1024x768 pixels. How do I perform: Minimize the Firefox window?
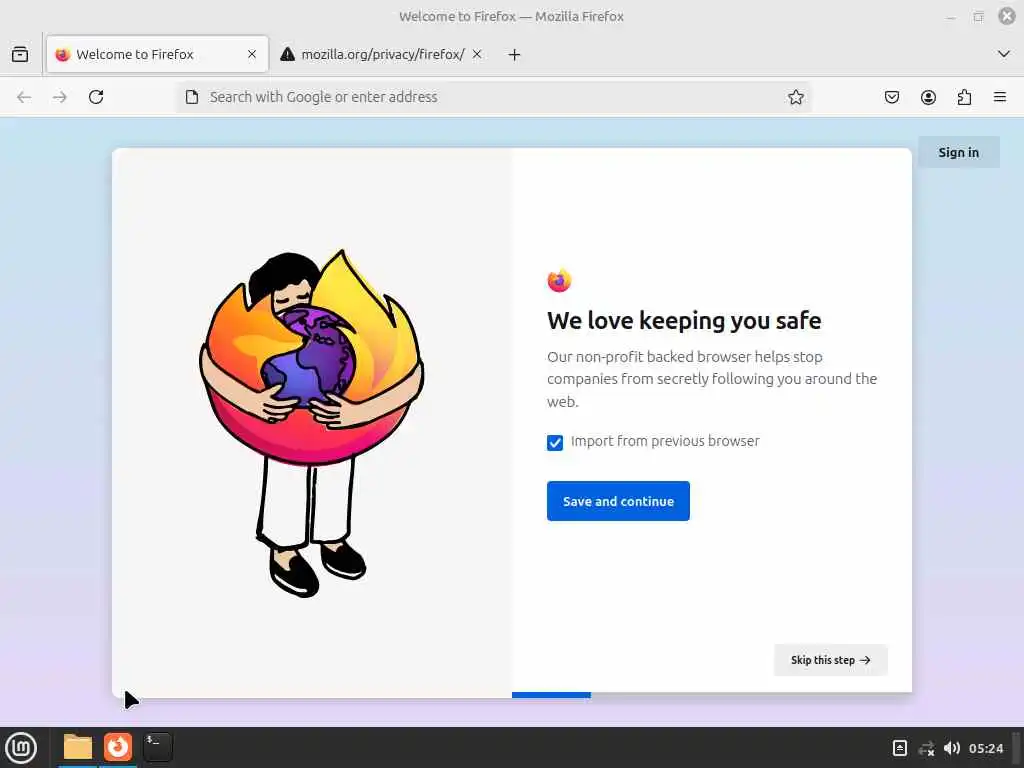951,17
